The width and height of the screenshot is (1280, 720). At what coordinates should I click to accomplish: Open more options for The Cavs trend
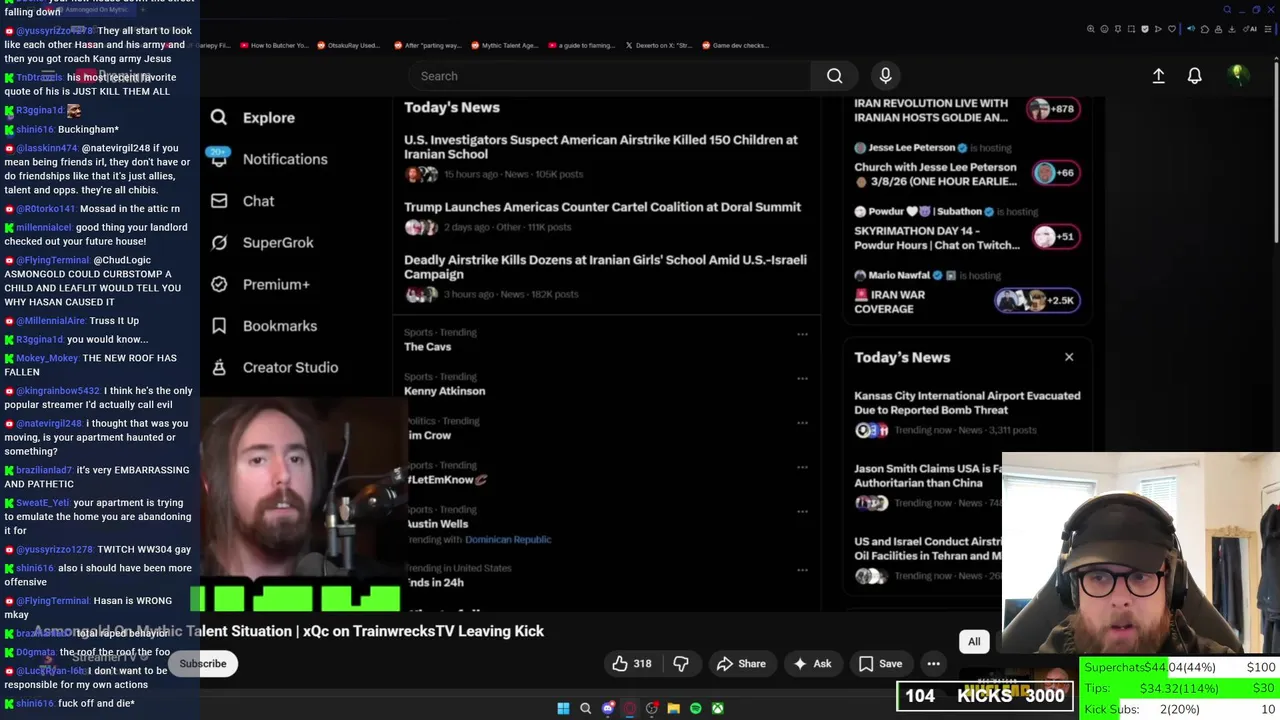coord(802,335)
